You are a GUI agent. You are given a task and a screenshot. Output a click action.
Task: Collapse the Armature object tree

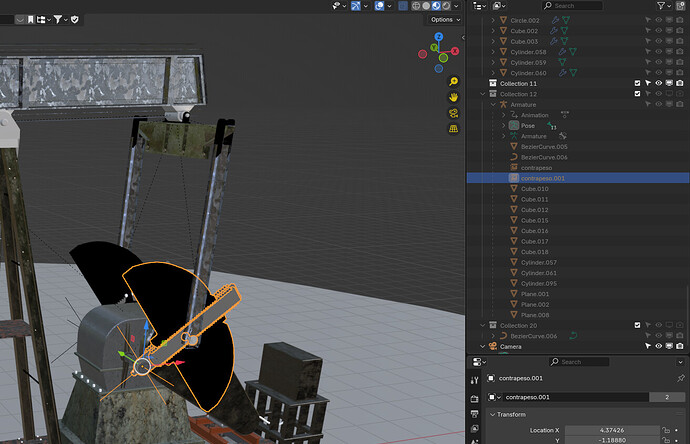click(x=493, y=104)
